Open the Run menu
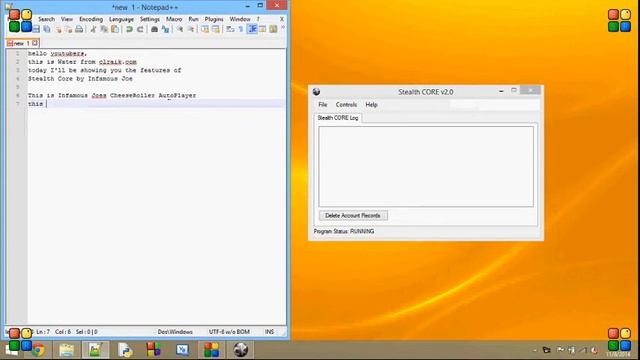Screen dimensions: 640x360 click(x=193, y=19)
